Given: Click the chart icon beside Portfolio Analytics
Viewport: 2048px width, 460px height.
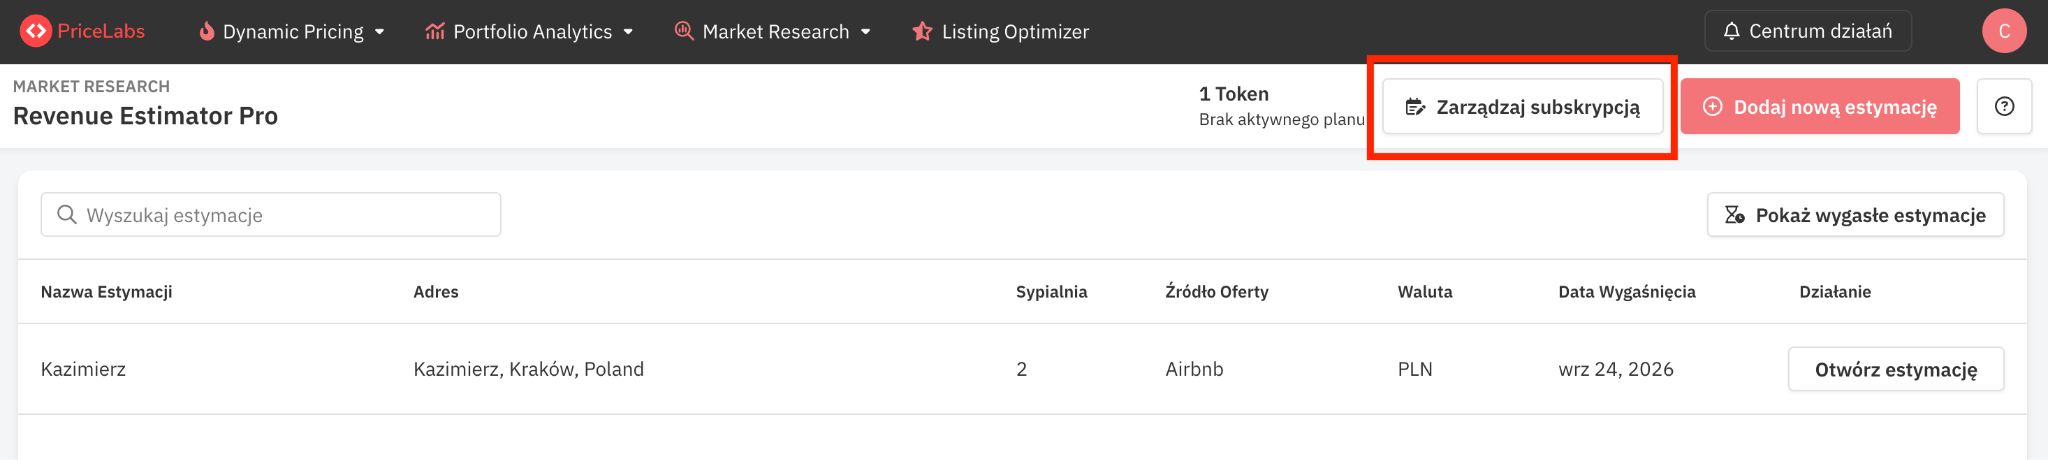Looking at the screenshot, I should (435, 31).
